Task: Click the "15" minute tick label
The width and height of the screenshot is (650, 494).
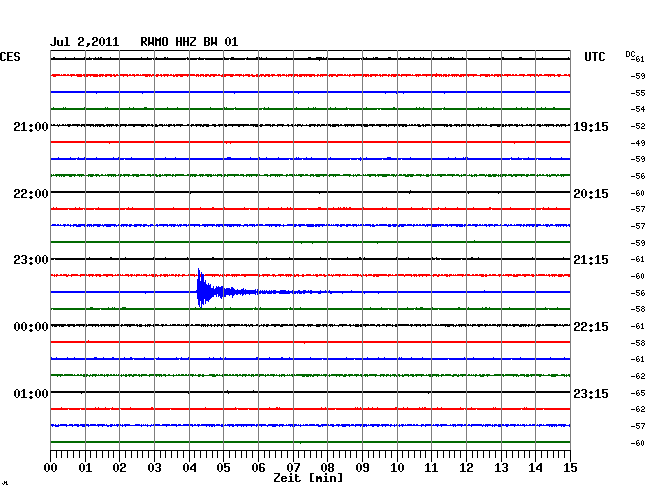Action: coord(570,468)
